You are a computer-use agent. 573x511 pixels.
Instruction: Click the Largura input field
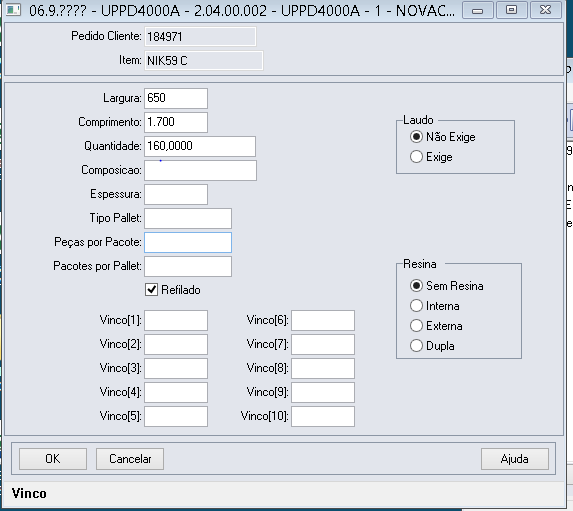[x=176, y=98]
